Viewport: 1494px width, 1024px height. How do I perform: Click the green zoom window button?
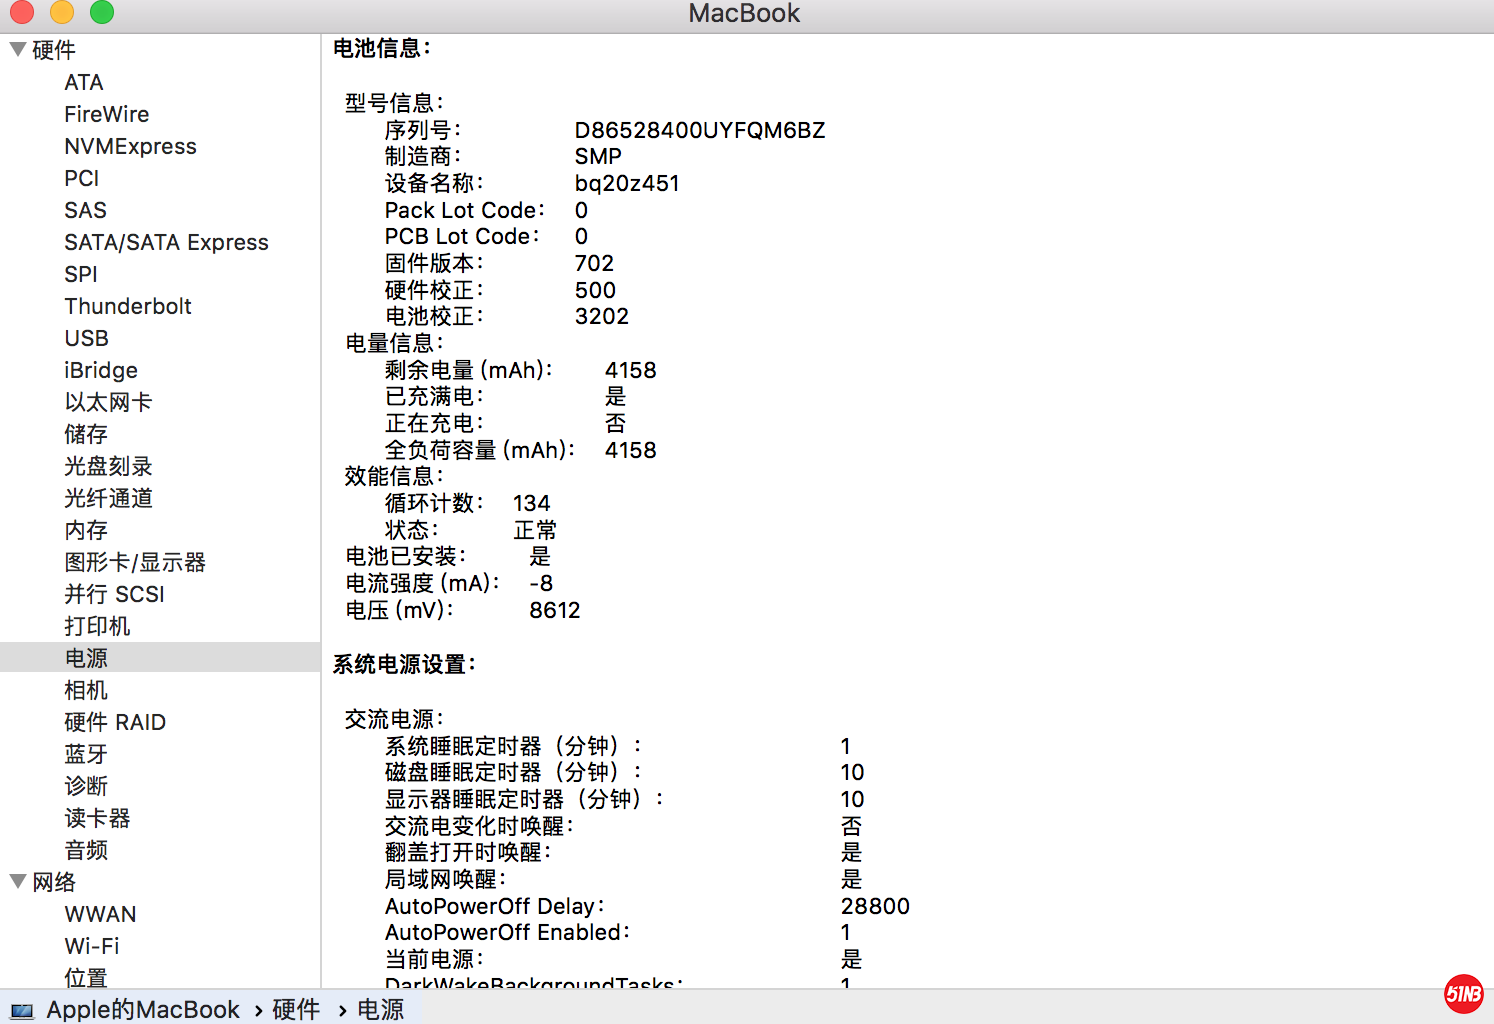coord(102,12)
